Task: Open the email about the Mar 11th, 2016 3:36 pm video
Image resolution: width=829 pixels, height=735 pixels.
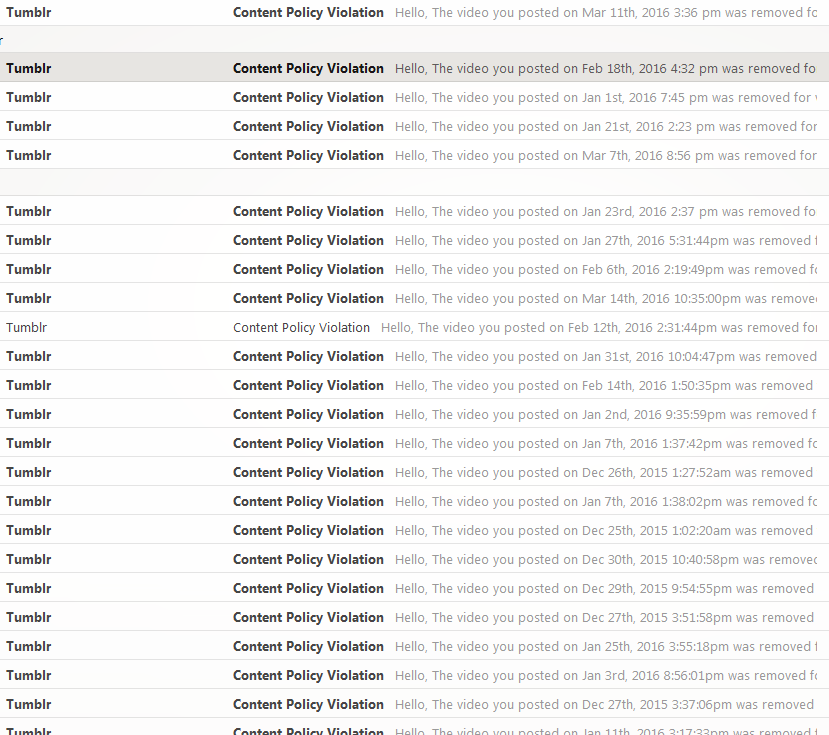Action: tap(414, 12)
